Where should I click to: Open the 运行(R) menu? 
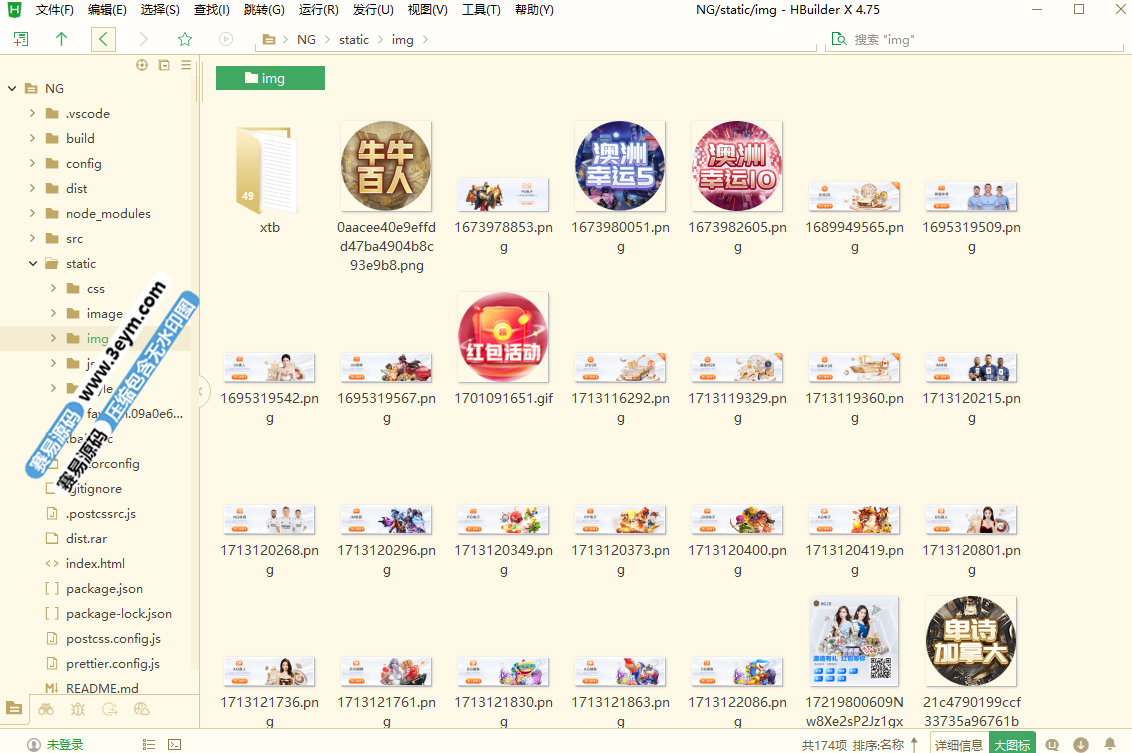(x=319, y=10)
